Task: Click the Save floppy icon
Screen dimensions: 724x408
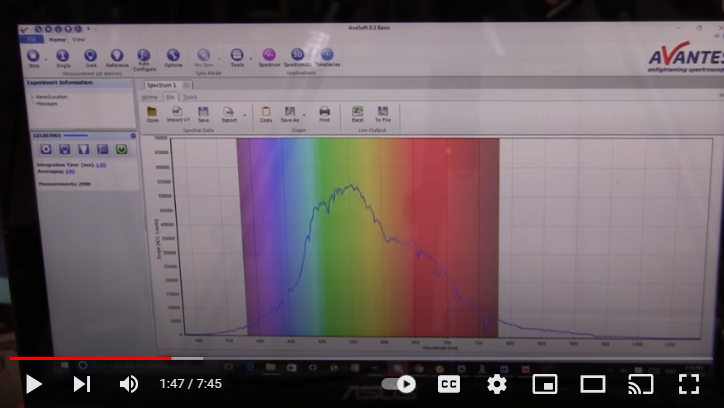Action: pos(203,111)
